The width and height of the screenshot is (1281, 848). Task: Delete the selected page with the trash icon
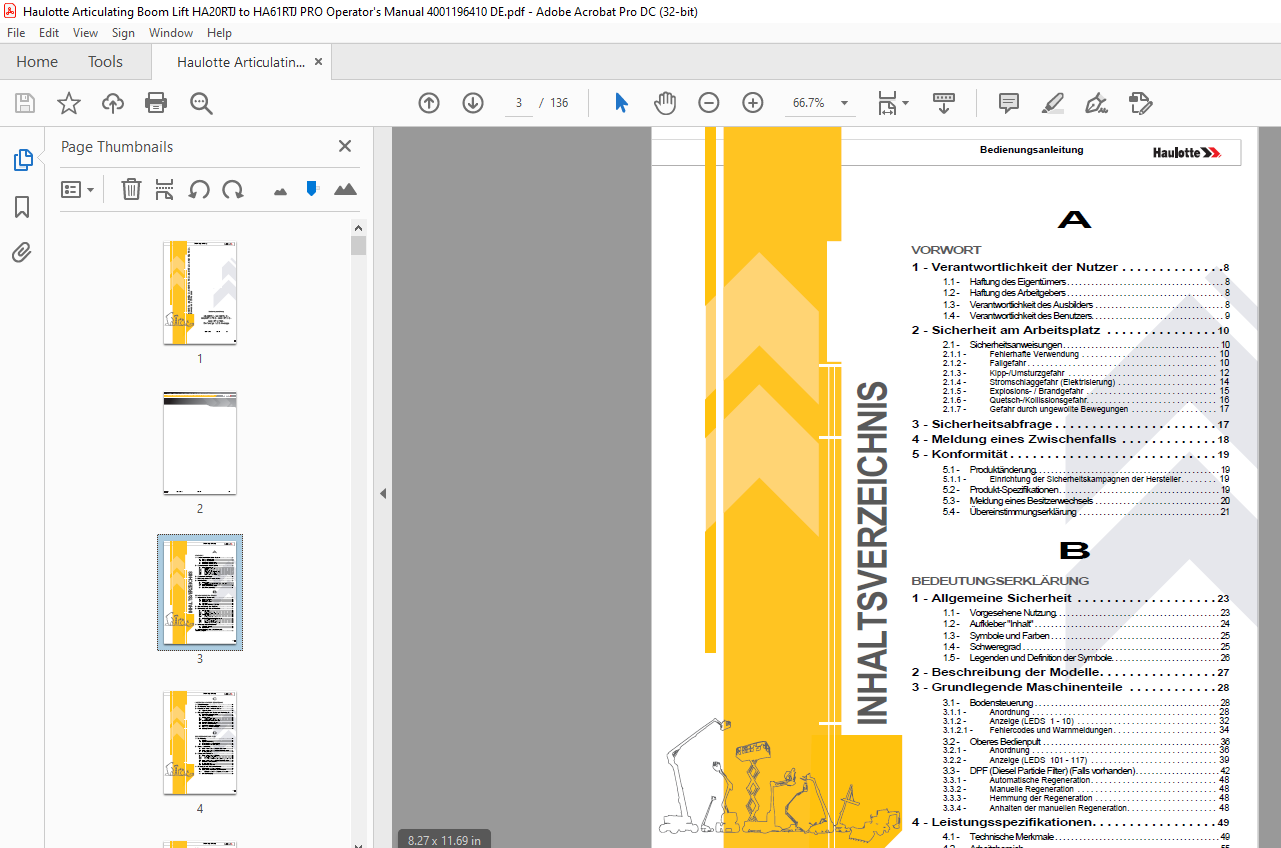131,189
